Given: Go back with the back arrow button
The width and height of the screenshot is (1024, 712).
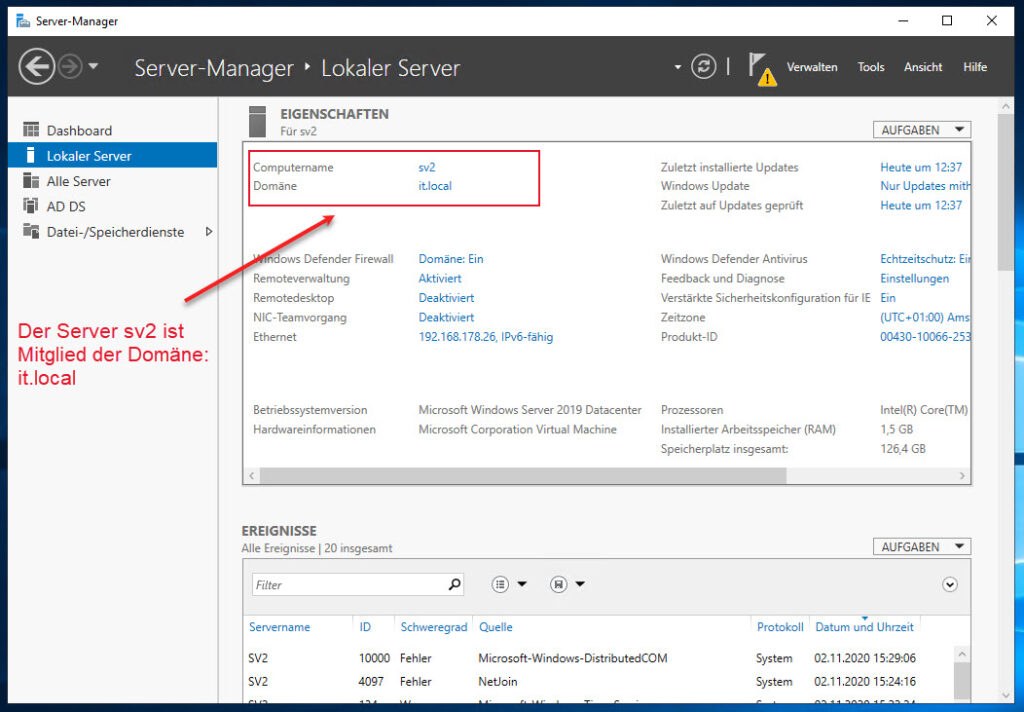Looking at the screenshot, I should (36, 67).
